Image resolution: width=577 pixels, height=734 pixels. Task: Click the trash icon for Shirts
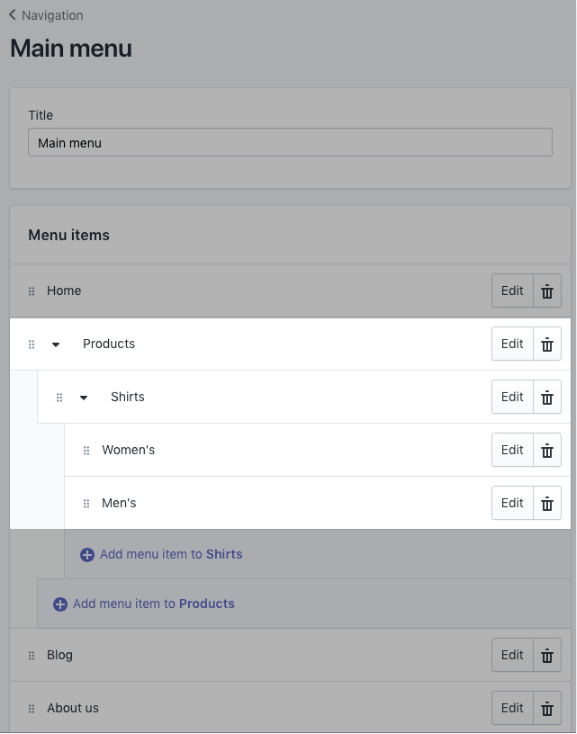tap(547, 397)
